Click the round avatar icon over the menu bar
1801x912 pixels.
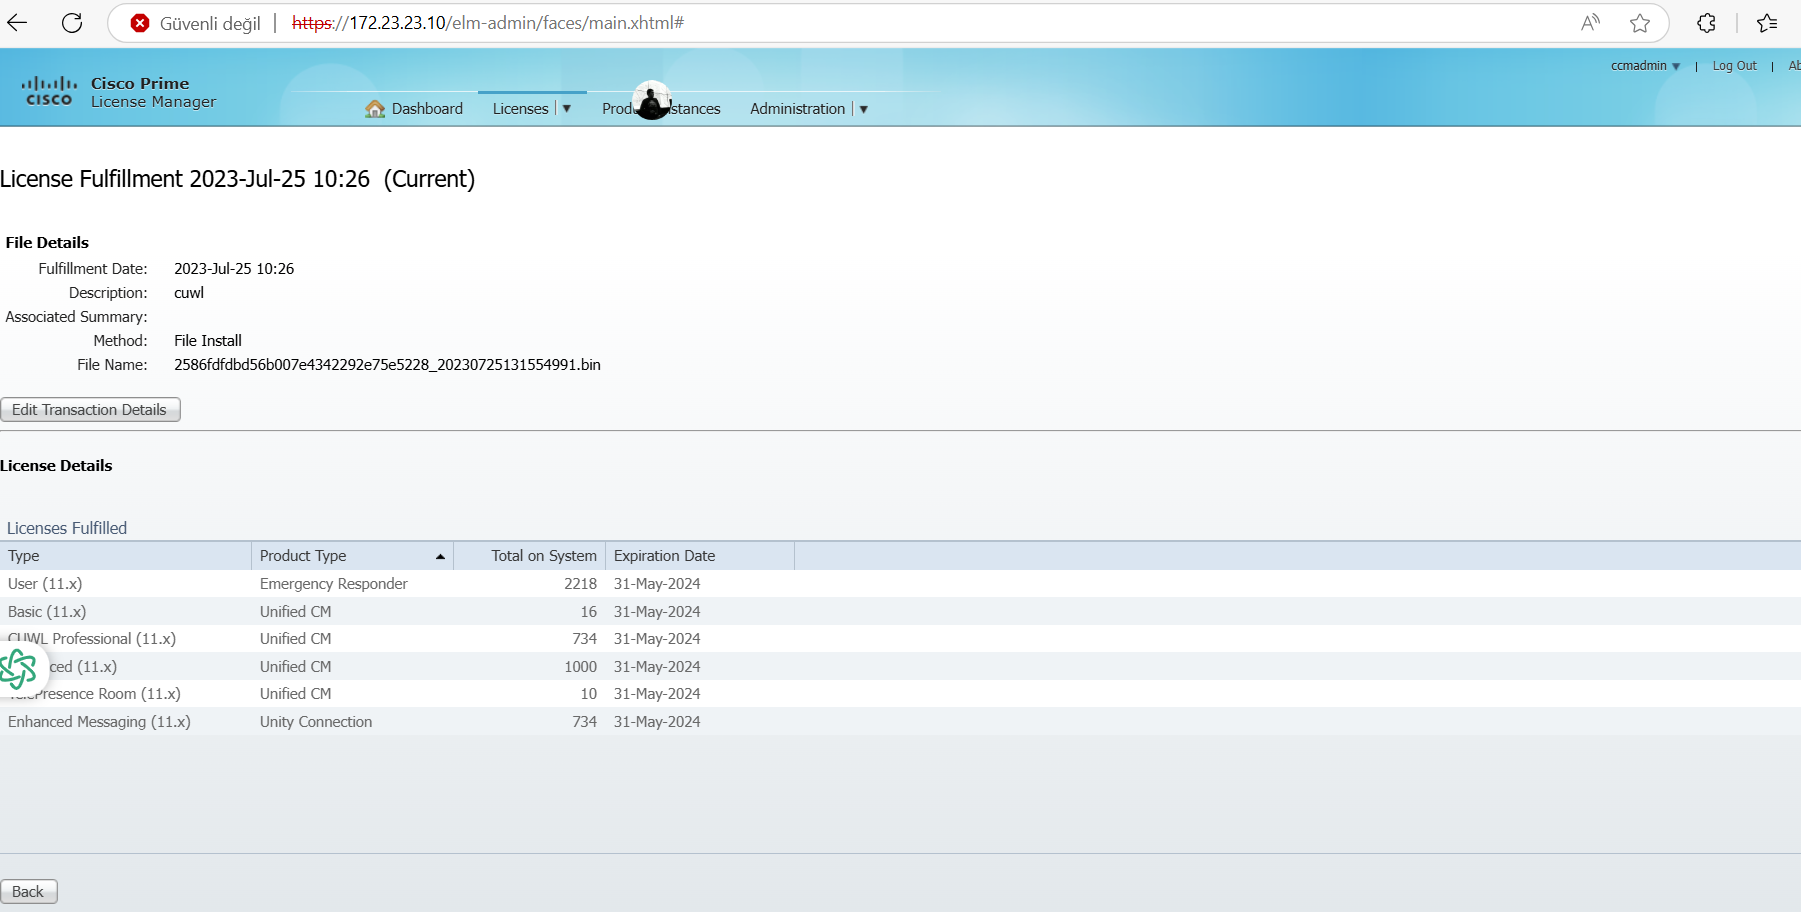click(652, 100)
